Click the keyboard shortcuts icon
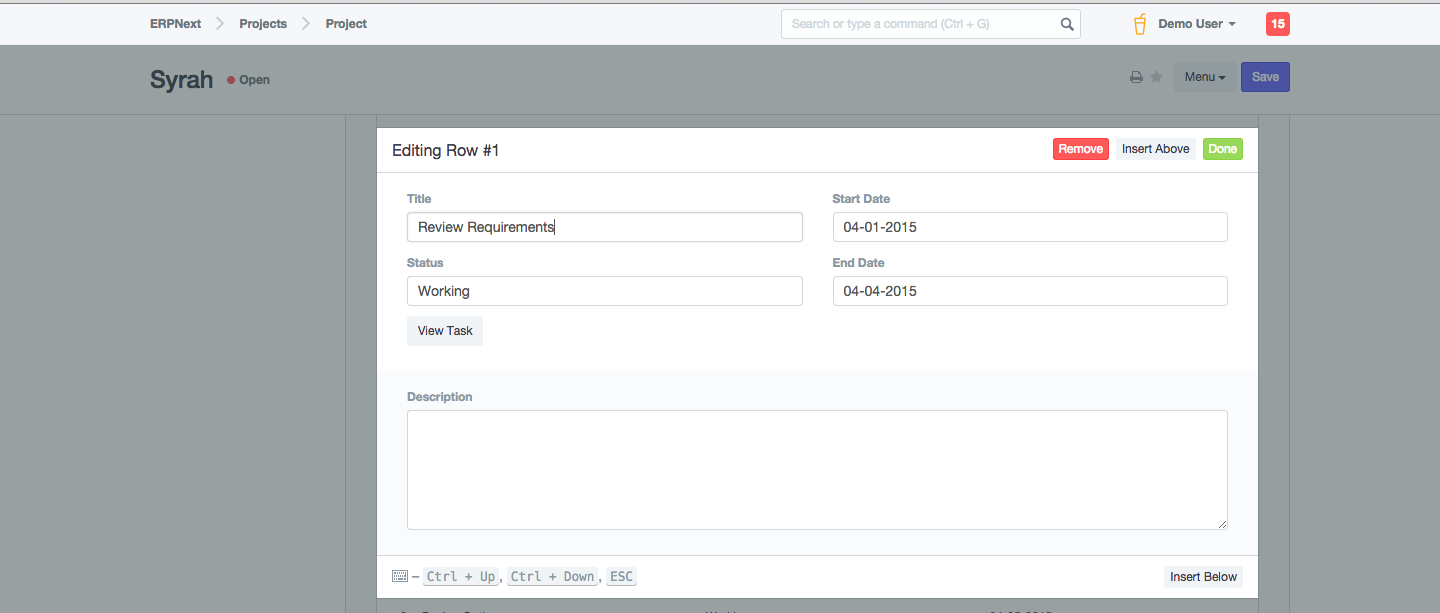This screenshot has width=1440, height=613. [x=400, y=576]
